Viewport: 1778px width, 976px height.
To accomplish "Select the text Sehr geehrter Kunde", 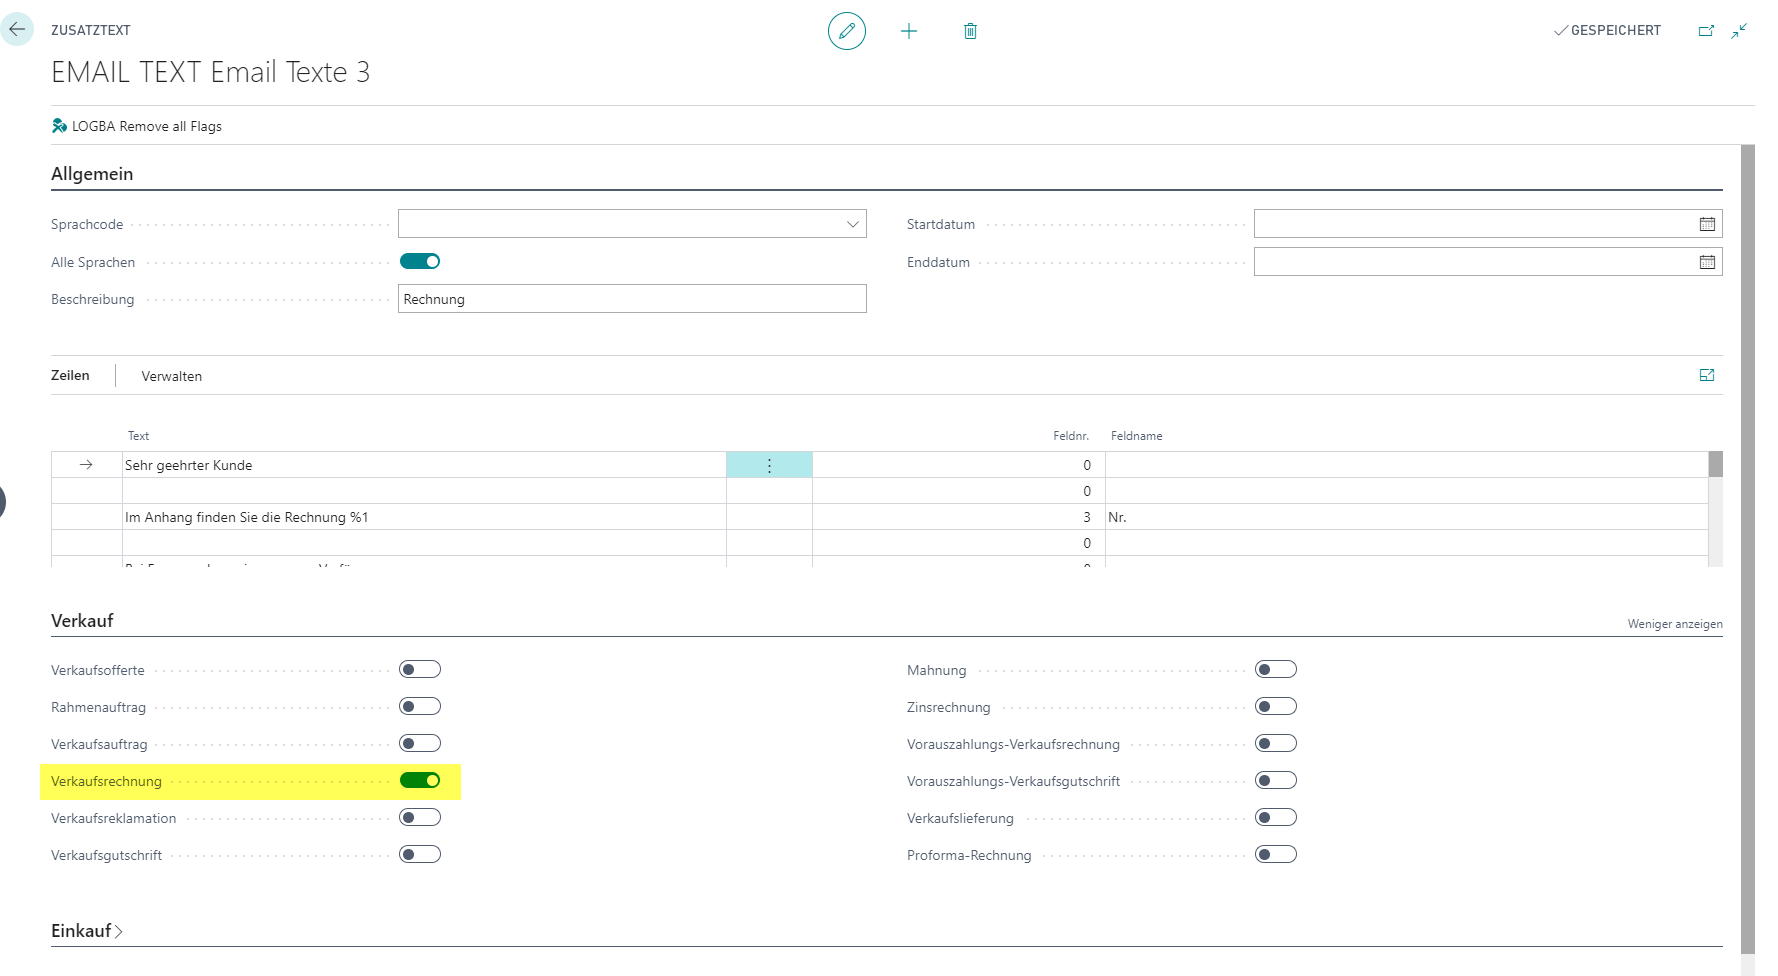I will 189,465.
